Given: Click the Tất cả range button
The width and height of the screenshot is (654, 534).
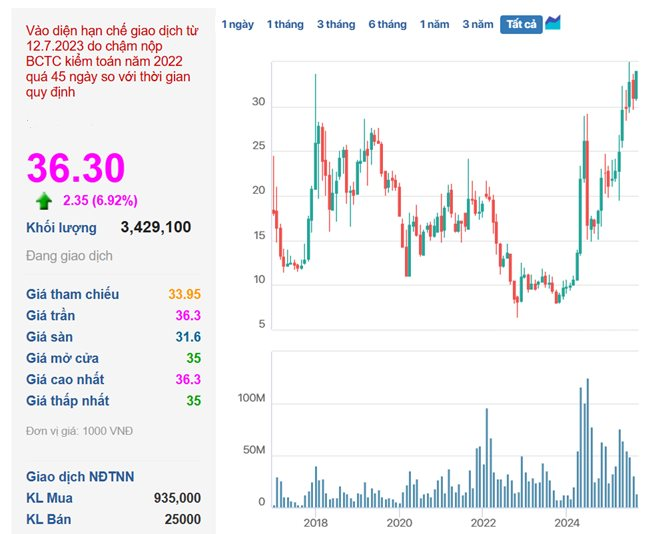Looking at the screenshot, I should [x=520, y=24].
